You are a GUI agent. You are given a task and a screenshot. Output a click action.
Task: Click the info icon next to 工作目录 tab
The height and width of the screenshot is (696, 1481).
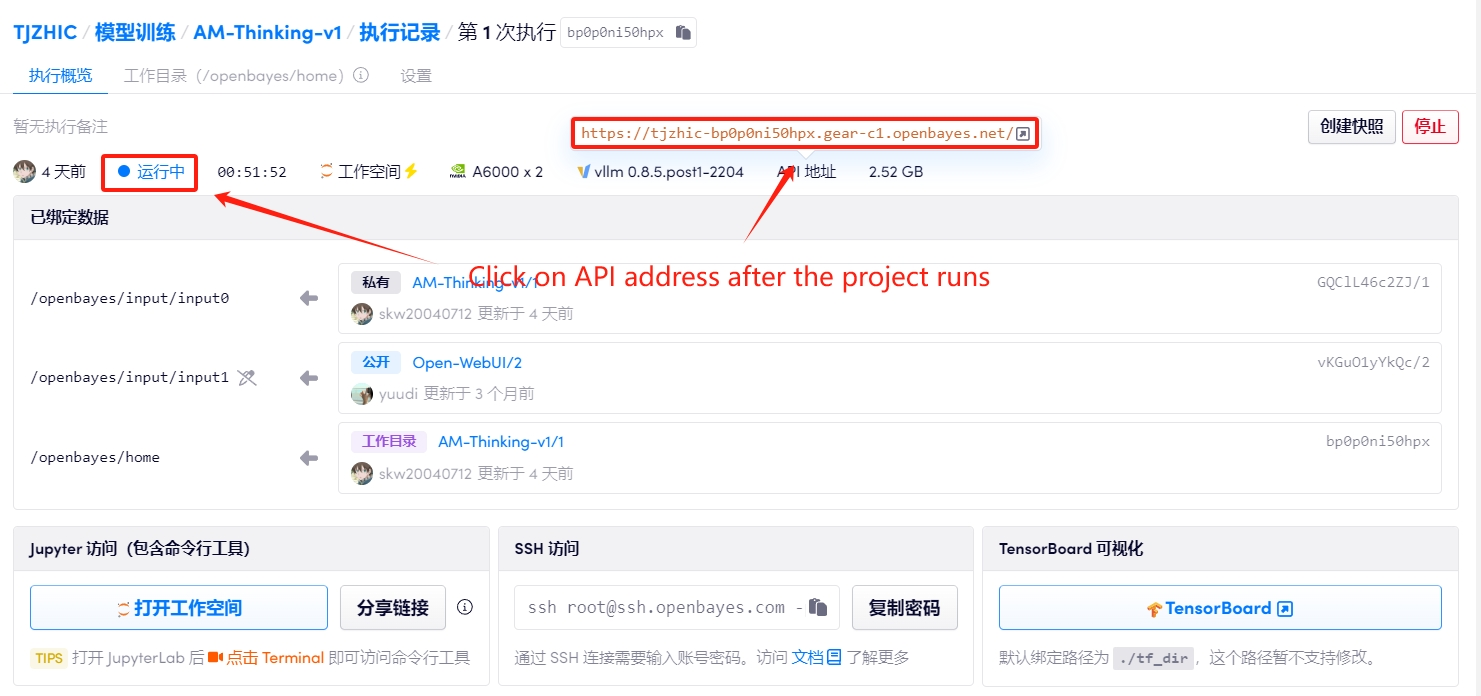(x=361, y=75)
